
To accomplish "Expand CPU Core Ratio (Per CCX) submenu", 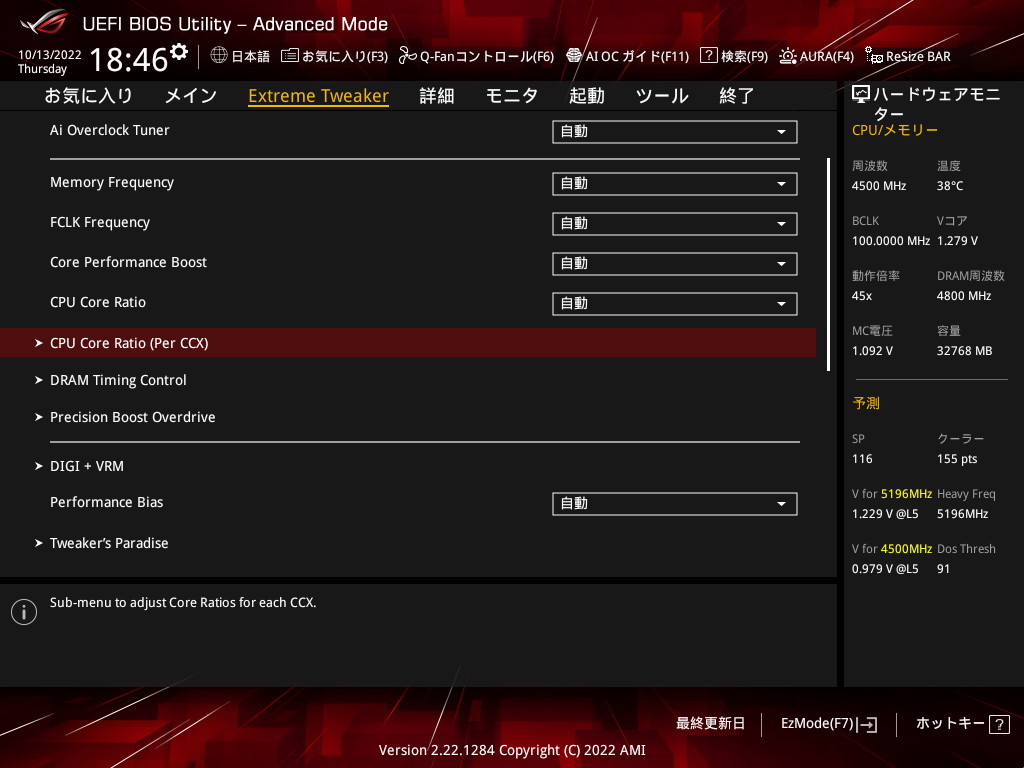I will [408, 343].
